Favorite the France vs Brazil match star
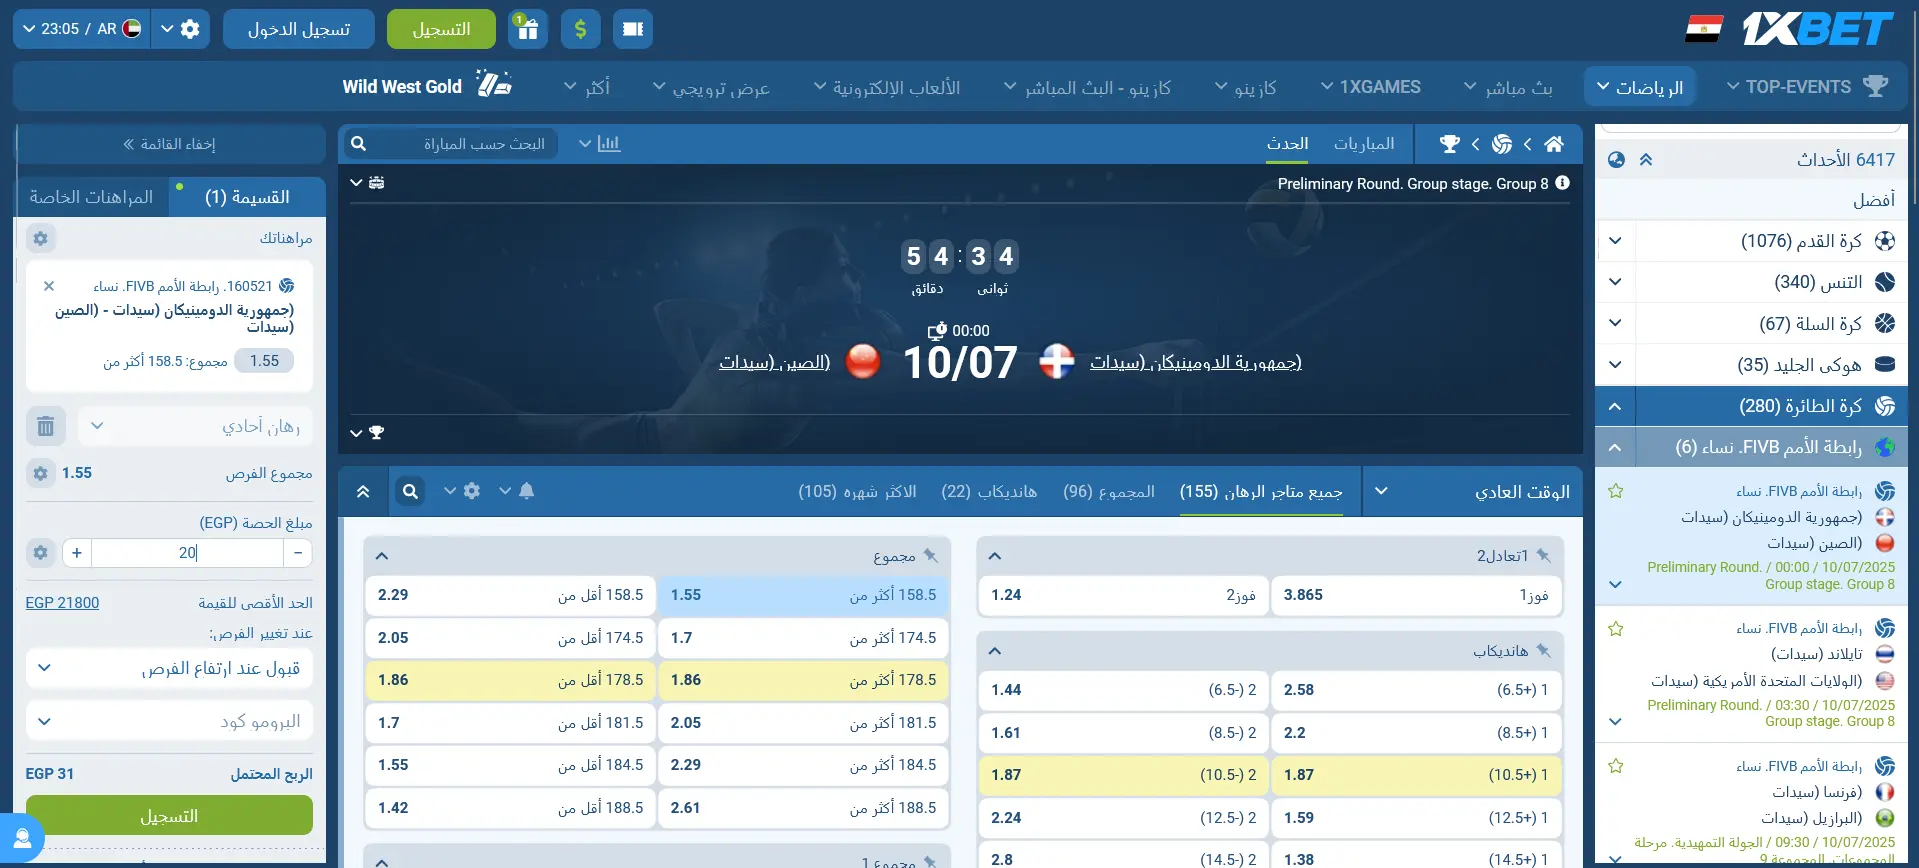 (x=1615, y=766)
